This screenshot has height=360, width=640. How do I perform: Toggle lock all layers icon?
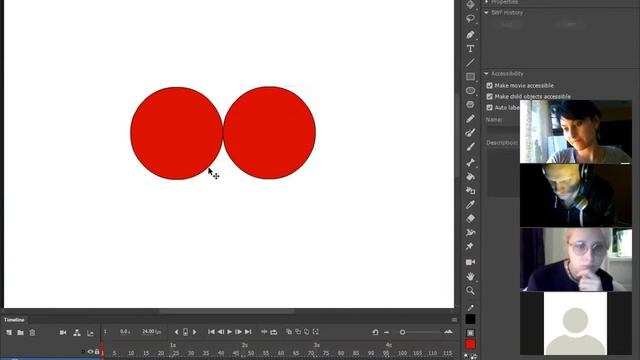point(97,351)
